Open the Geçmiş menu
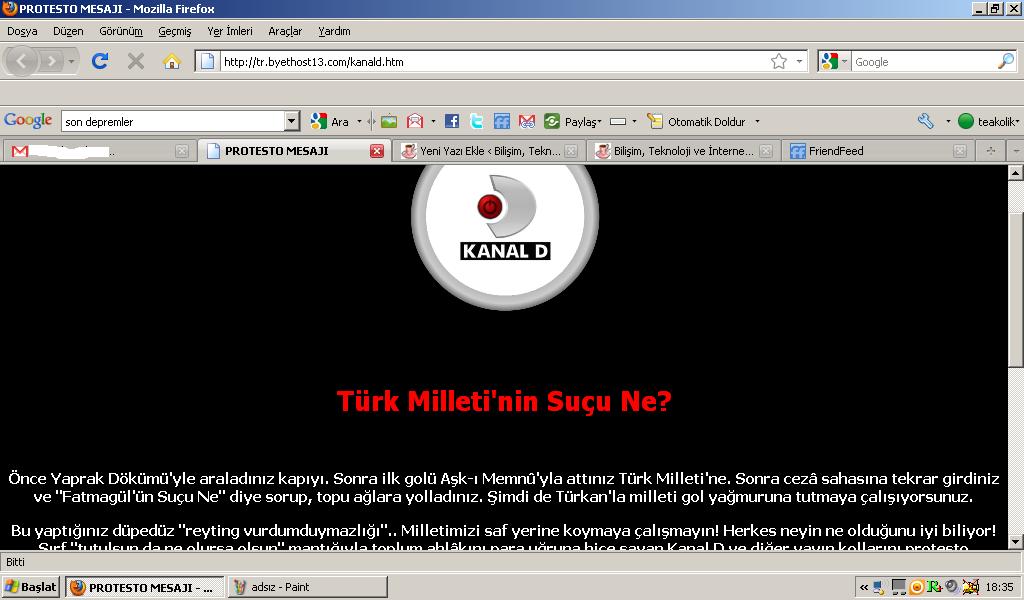 coord(174,31)
